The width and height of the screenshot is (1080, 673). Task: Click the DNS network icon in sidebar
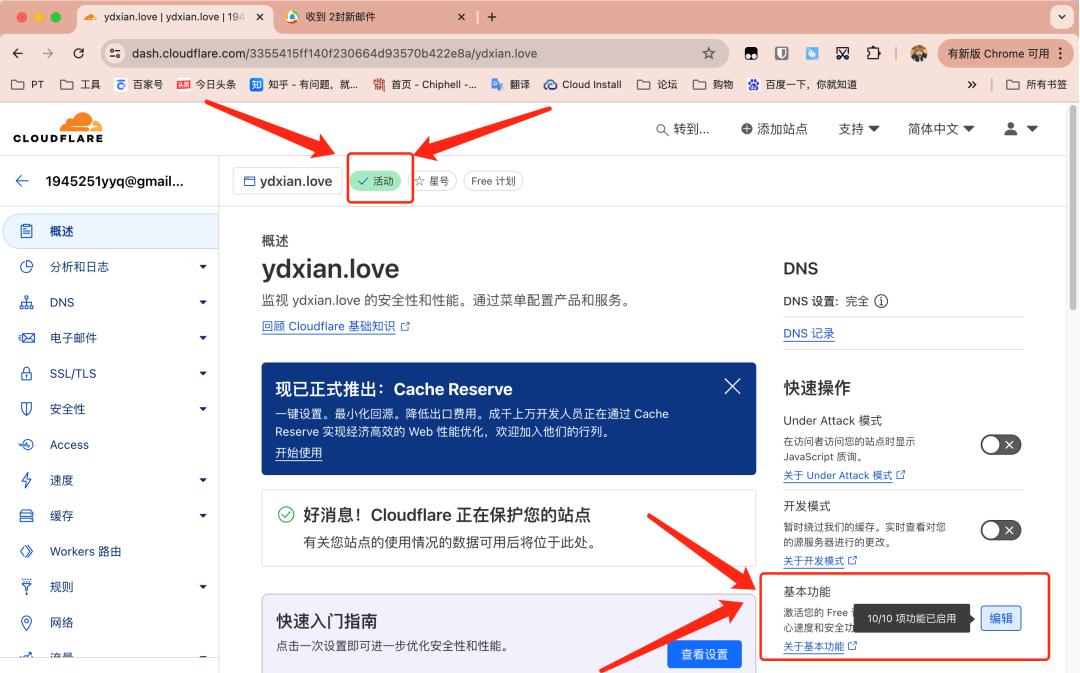[x=26, y=302]
